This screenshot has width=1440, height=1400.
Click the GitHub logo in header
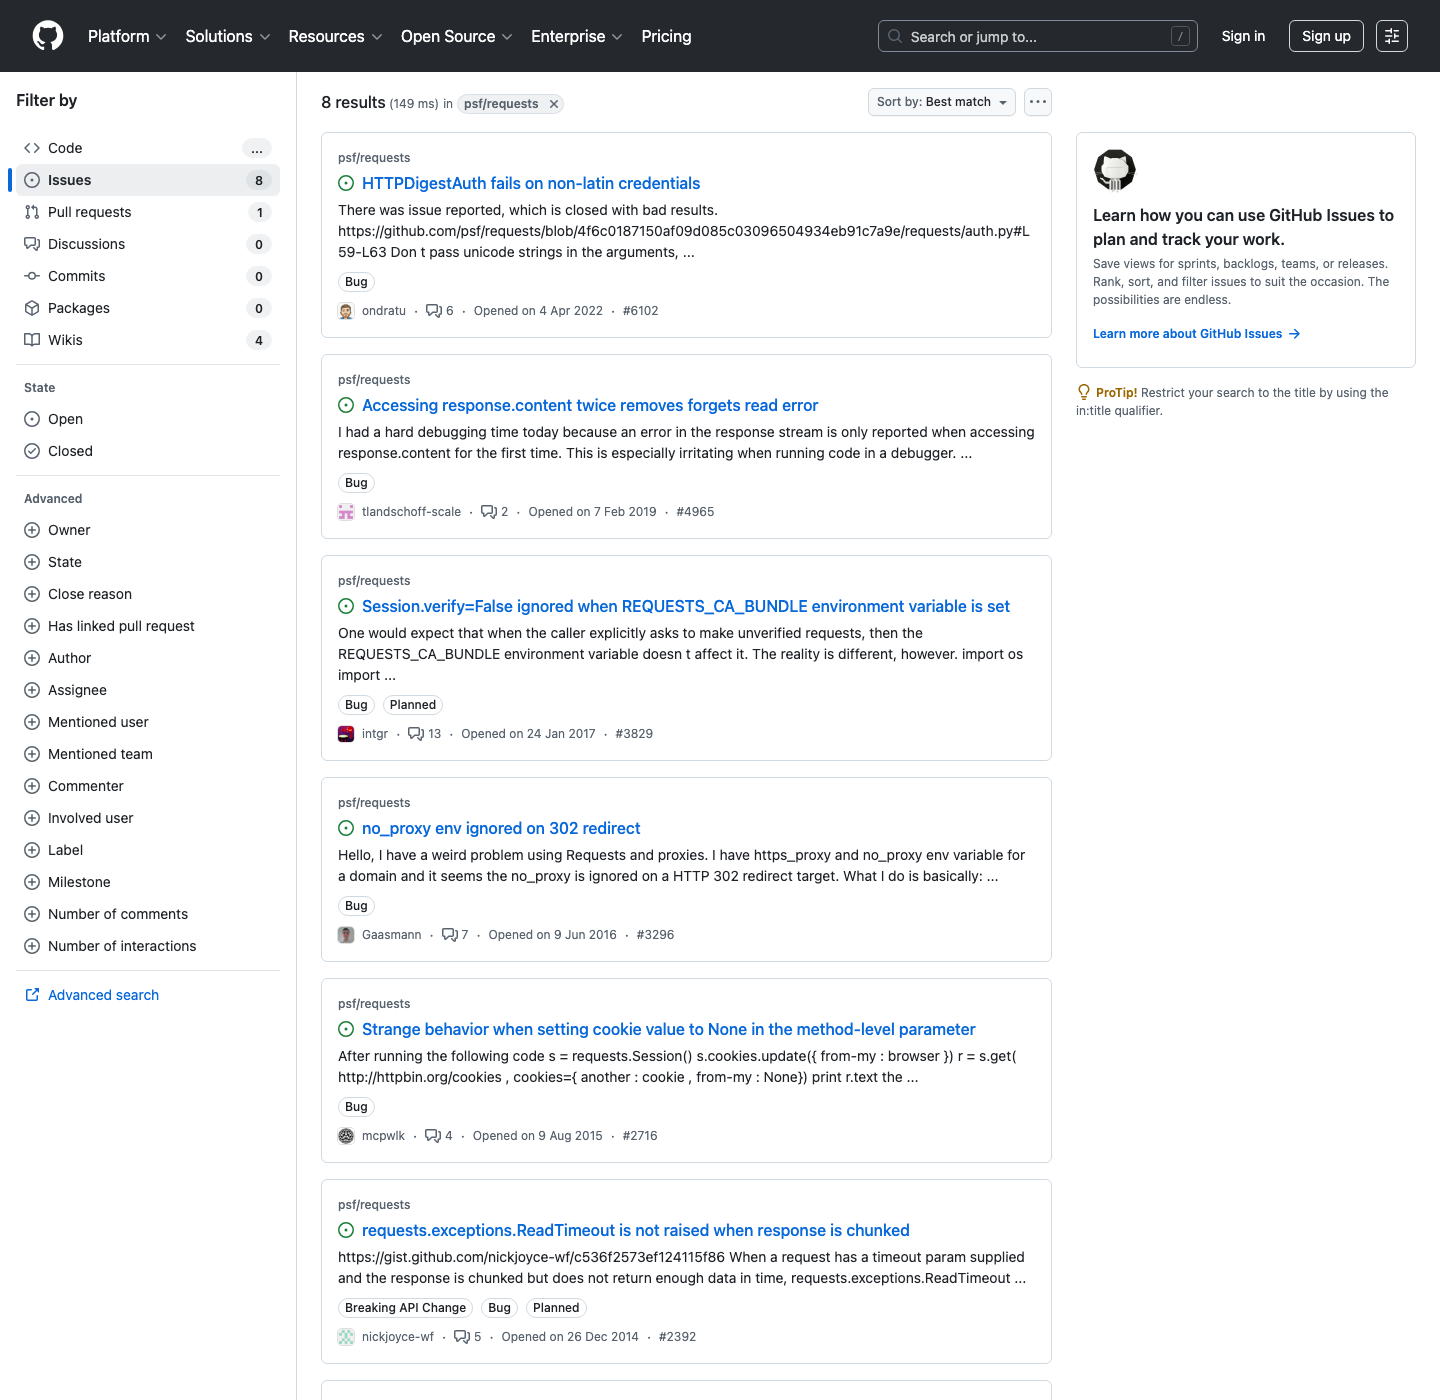48,36
